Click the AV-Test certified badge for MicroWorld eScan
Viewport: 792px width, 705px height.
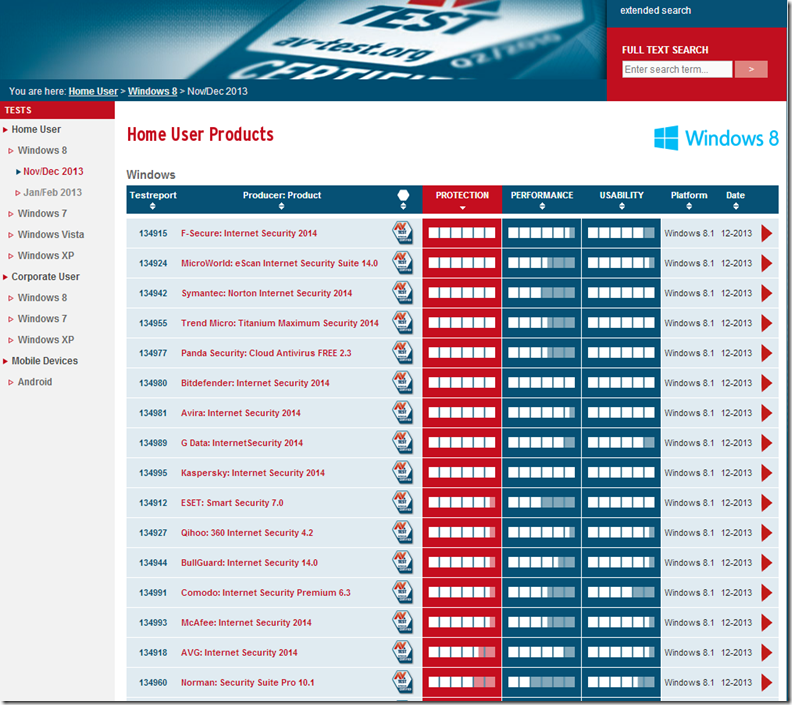[x=403, y=263]
